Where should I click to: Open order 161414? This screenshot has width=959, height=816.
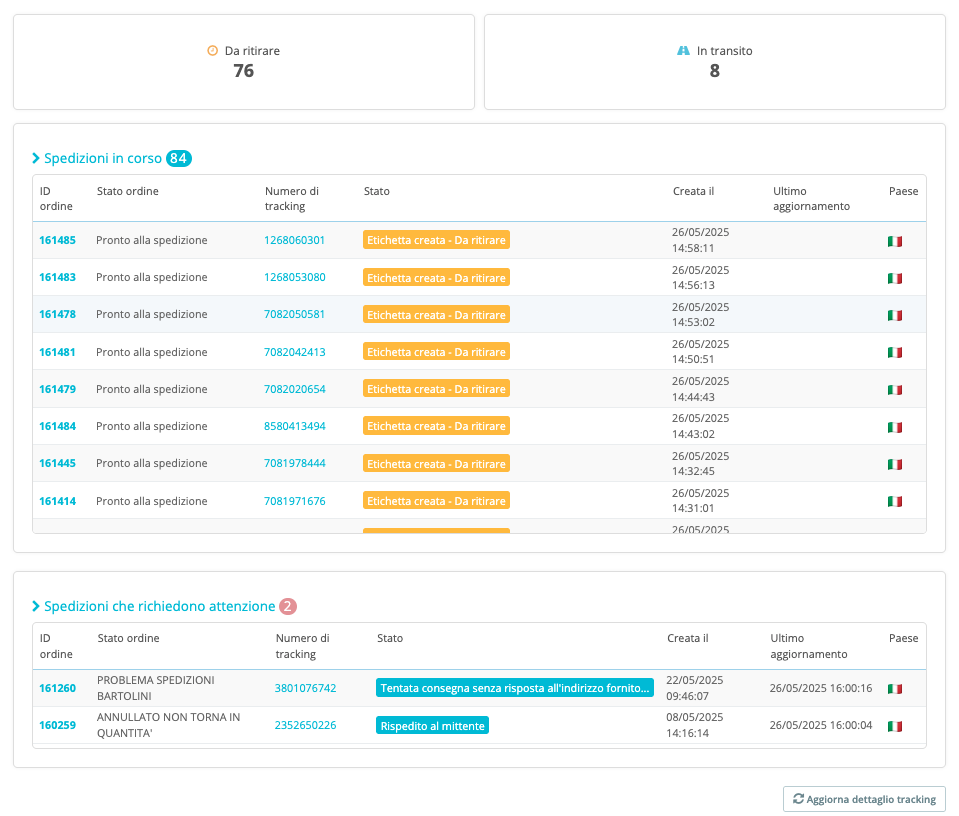click(x=57, y=501)
